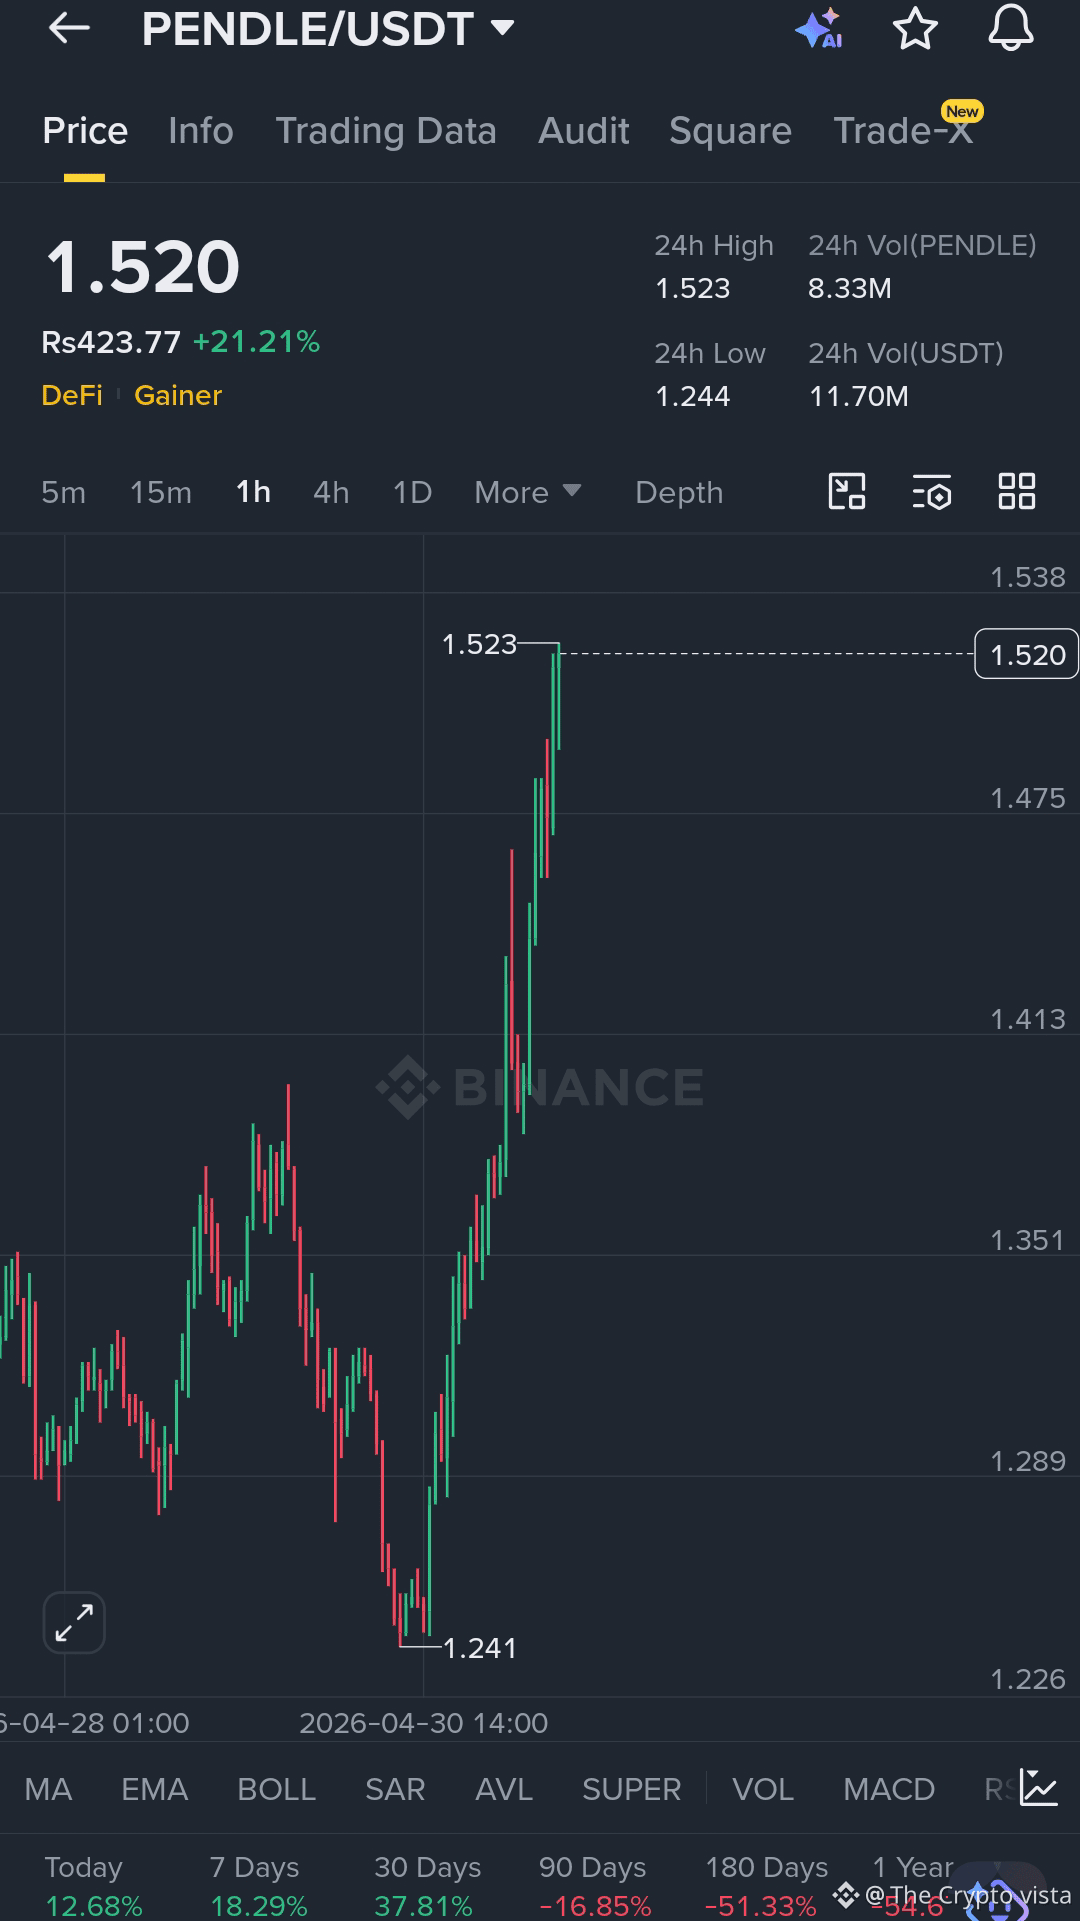Tap the DeFi category tag
Image resolution: width=1080 pixels, height=1921 pixels.
[72, 395]
